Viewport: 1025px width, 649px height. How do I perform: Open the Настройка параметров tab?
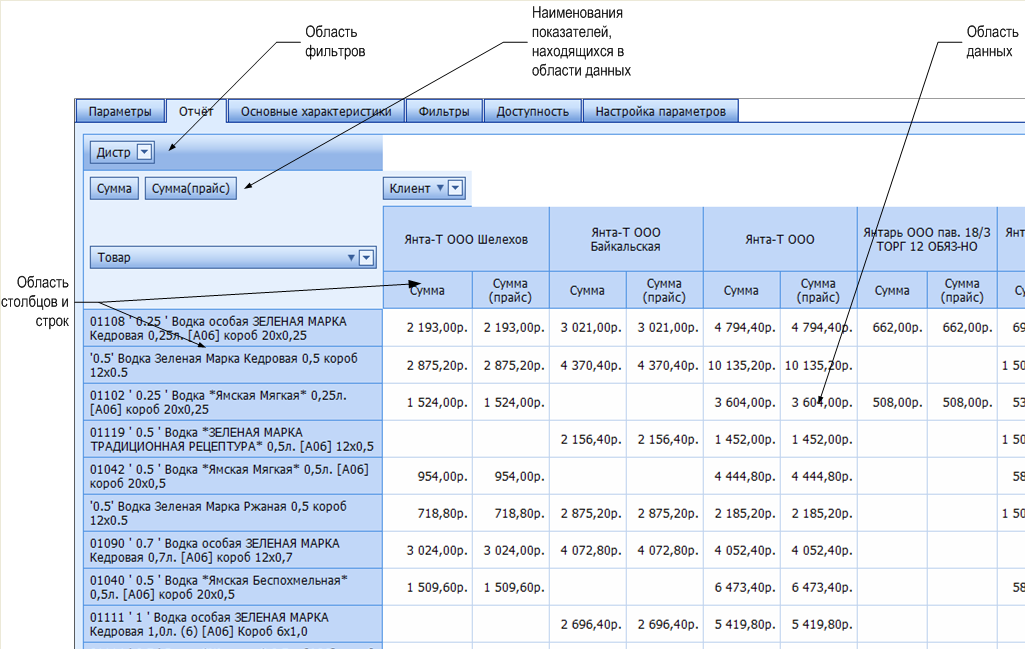click(660, 111)
